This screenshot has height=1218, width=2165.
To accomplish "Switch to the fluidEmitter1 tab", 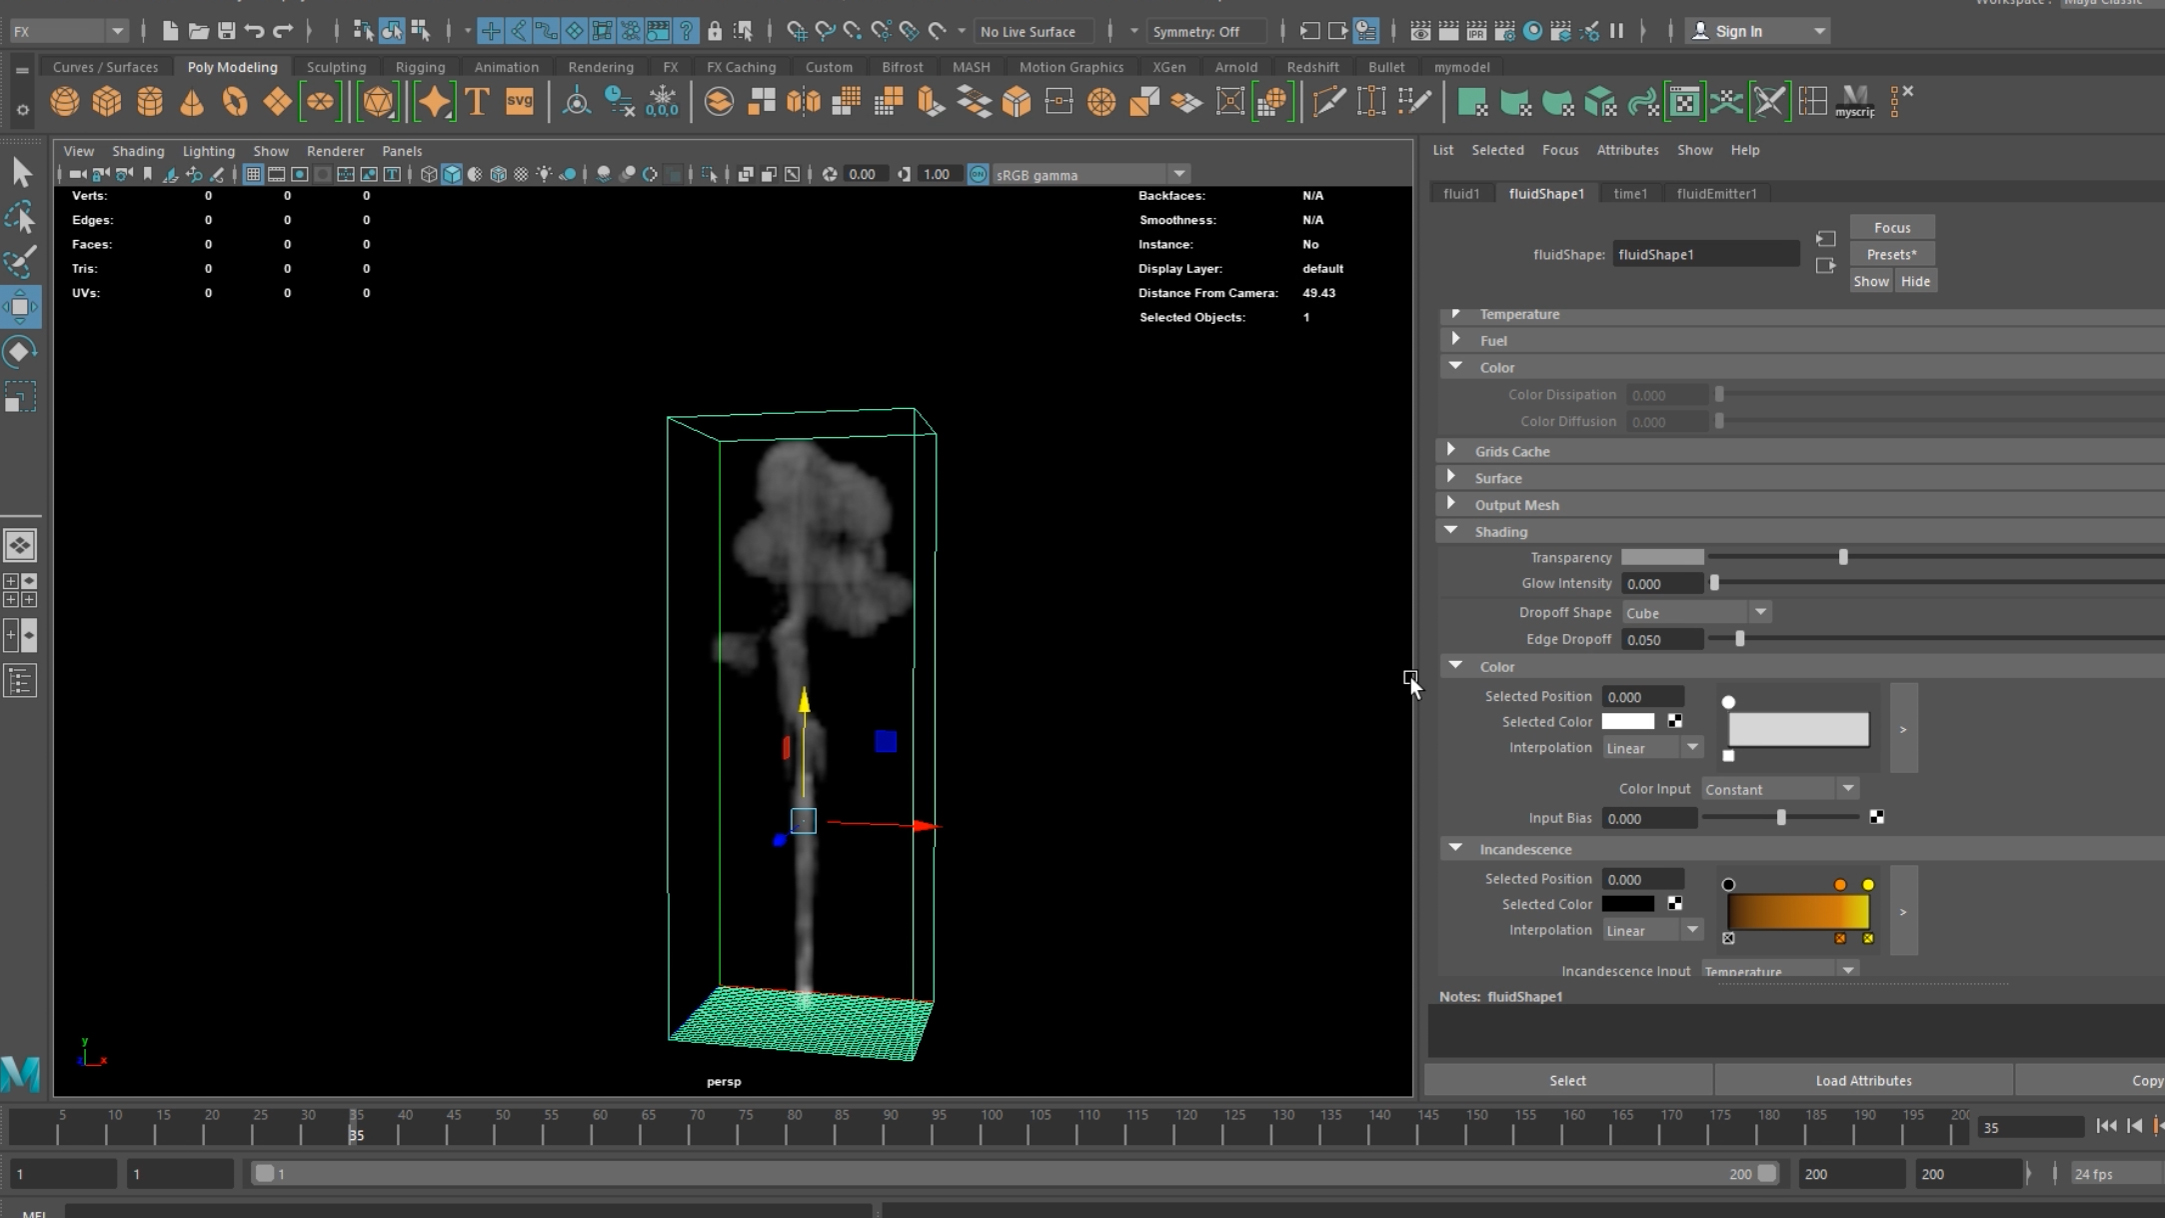I will tap(1716, 193).
